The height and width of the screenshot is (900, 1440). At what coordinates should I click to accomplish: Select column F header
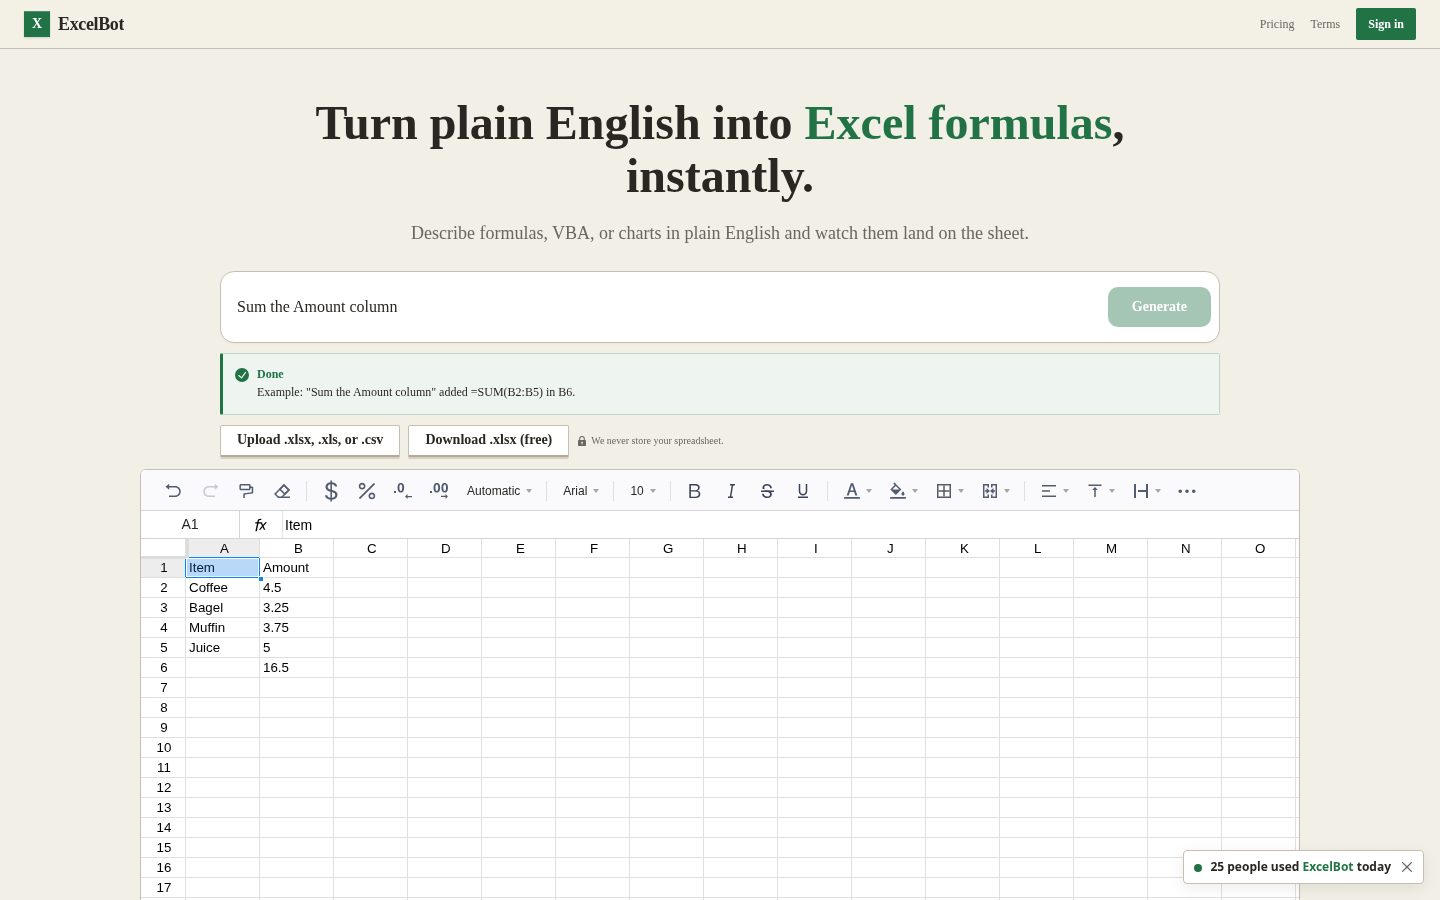tap(594, 548)
